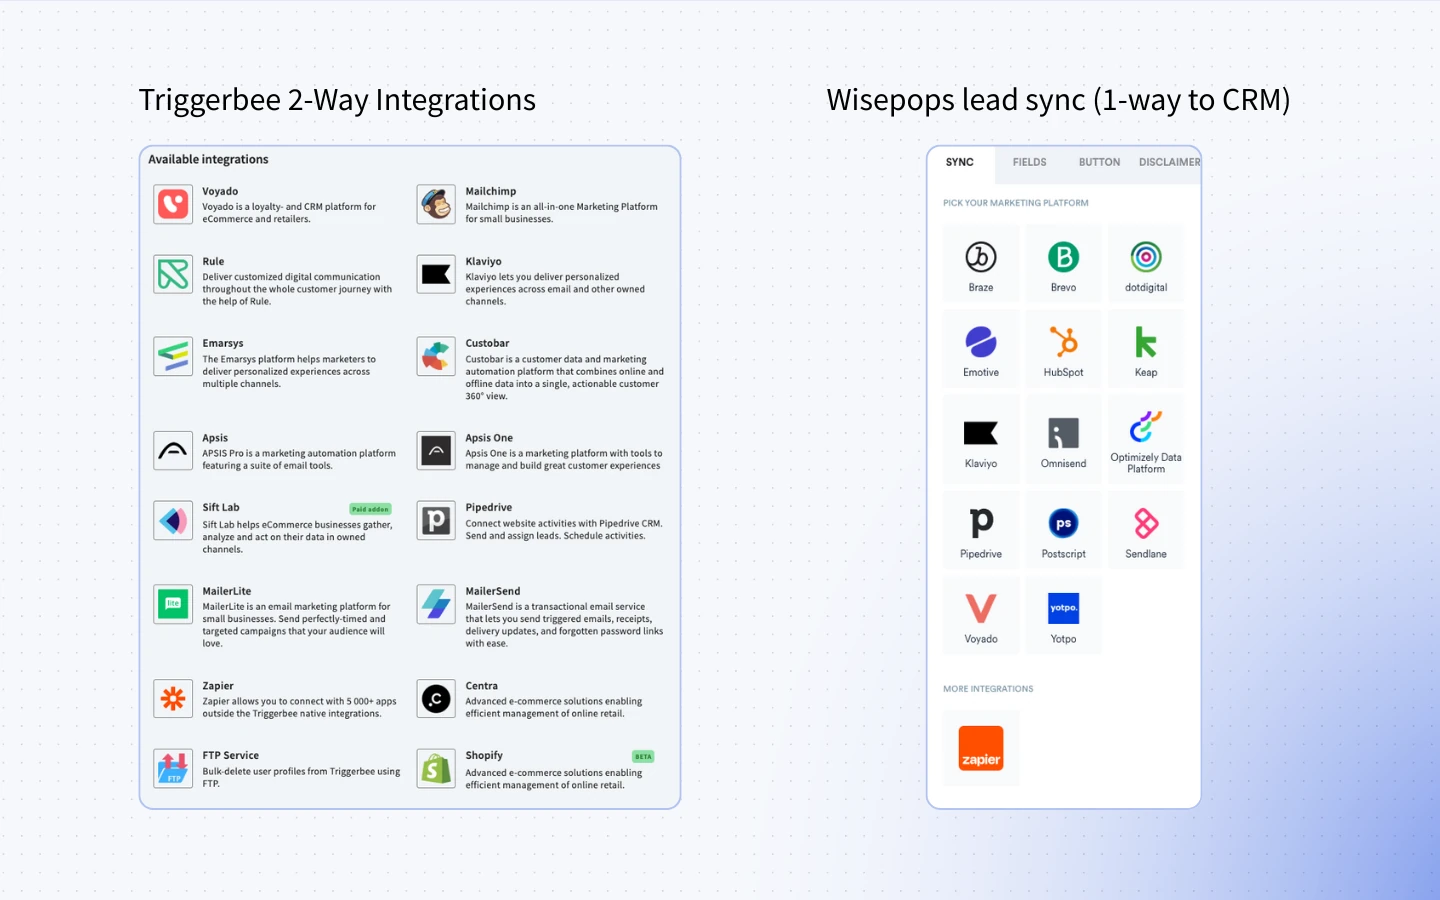Select the Apsis One dark icon
The width and height of the screenshot is (1440, 900).
[x=436, y=451]
